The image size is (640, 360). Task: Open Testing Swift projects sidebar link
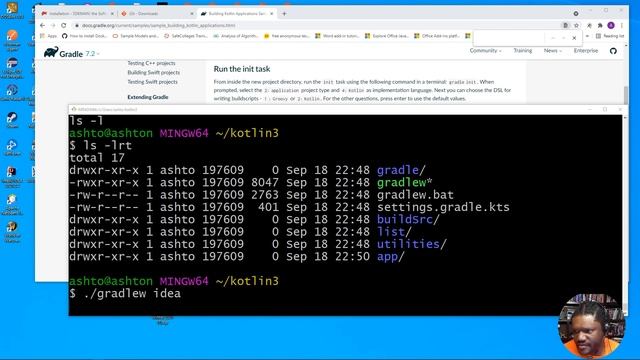[x=152, y=82]
